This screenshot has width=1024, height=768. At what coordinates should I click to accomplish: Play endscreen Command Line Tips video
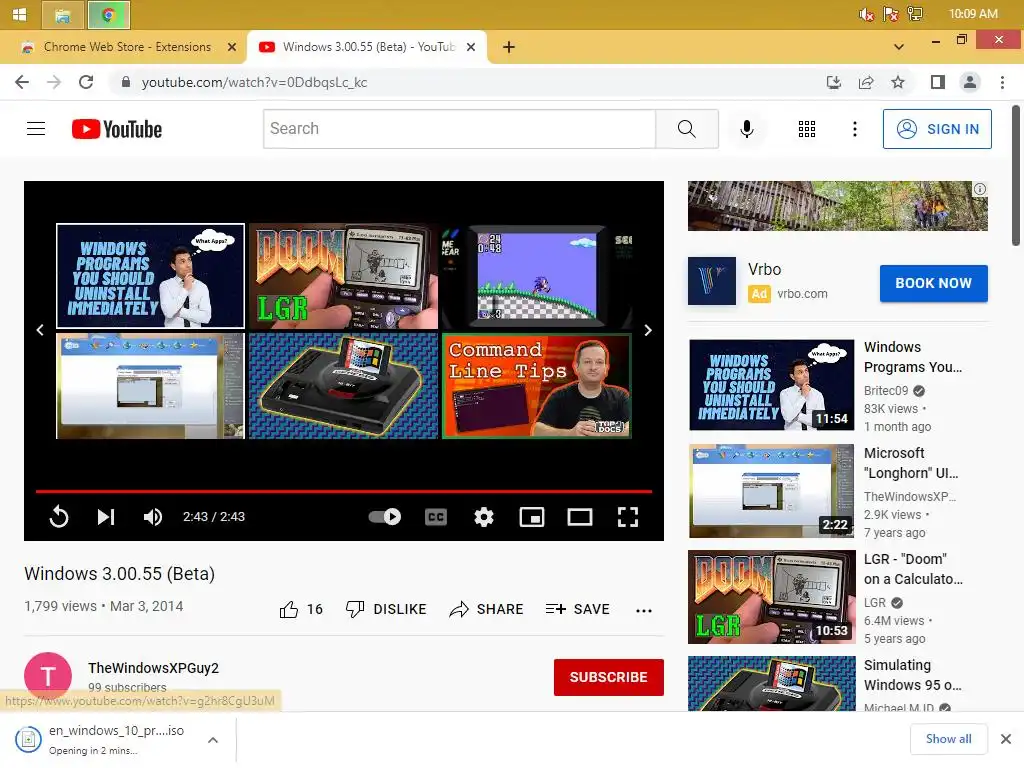click(537, 386)
